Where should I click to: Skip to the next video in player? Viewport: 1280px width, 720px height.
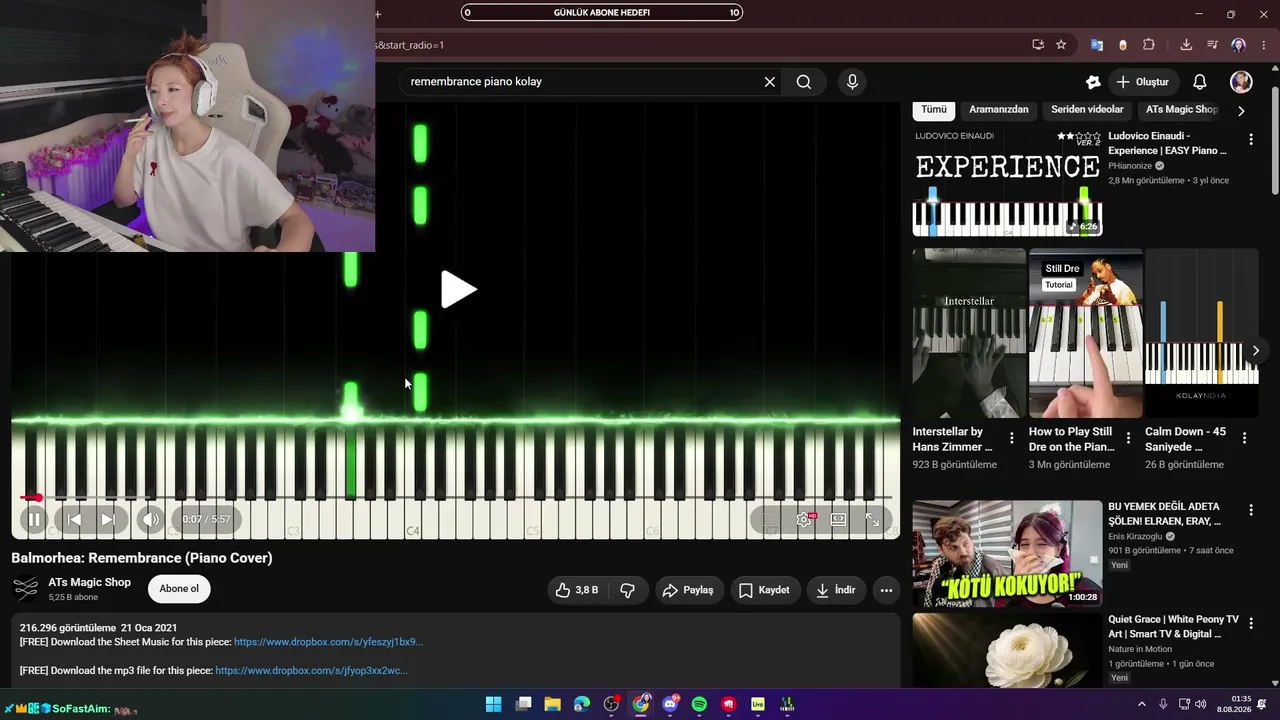click(x=108, y=519)
